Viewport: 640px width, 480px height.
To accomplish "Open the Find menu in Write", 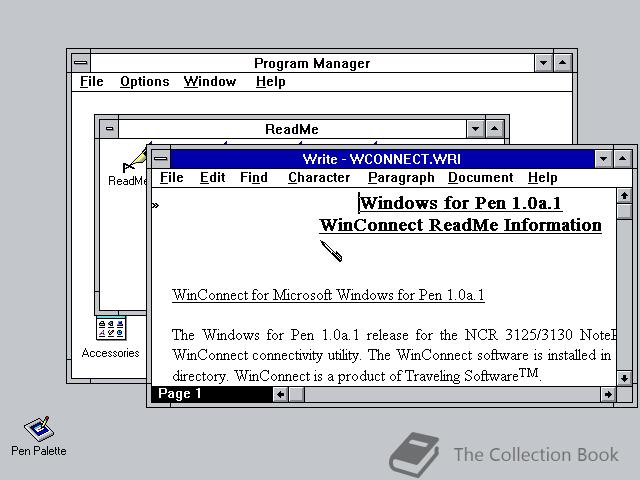I will (254, 178).
